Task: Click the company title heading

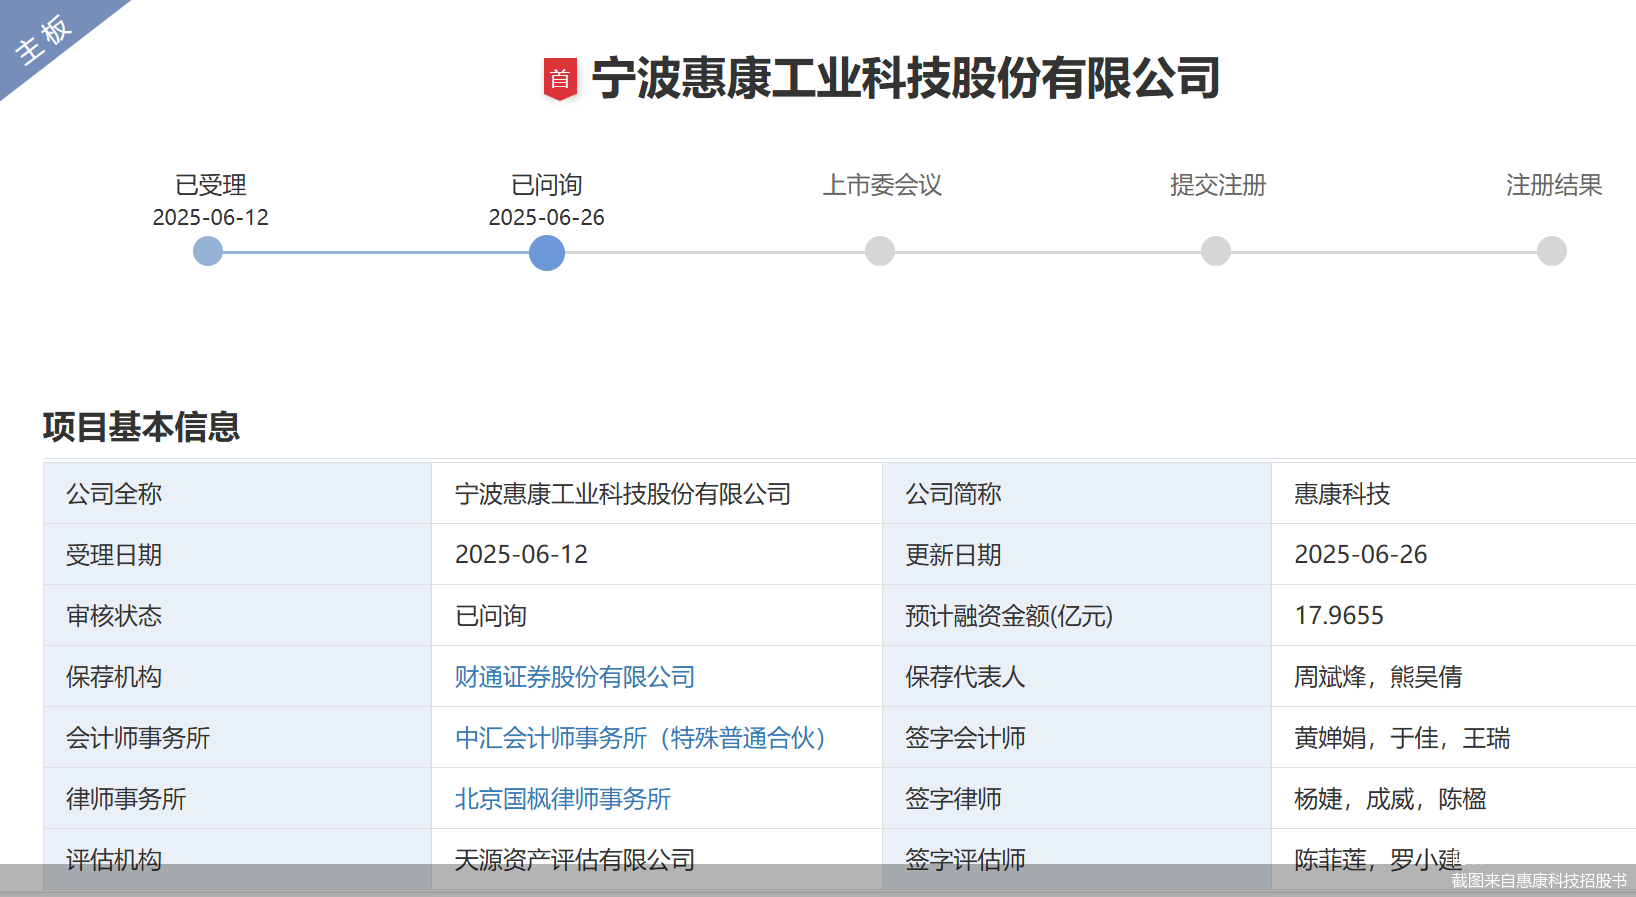Action: [x=905, y=79]
